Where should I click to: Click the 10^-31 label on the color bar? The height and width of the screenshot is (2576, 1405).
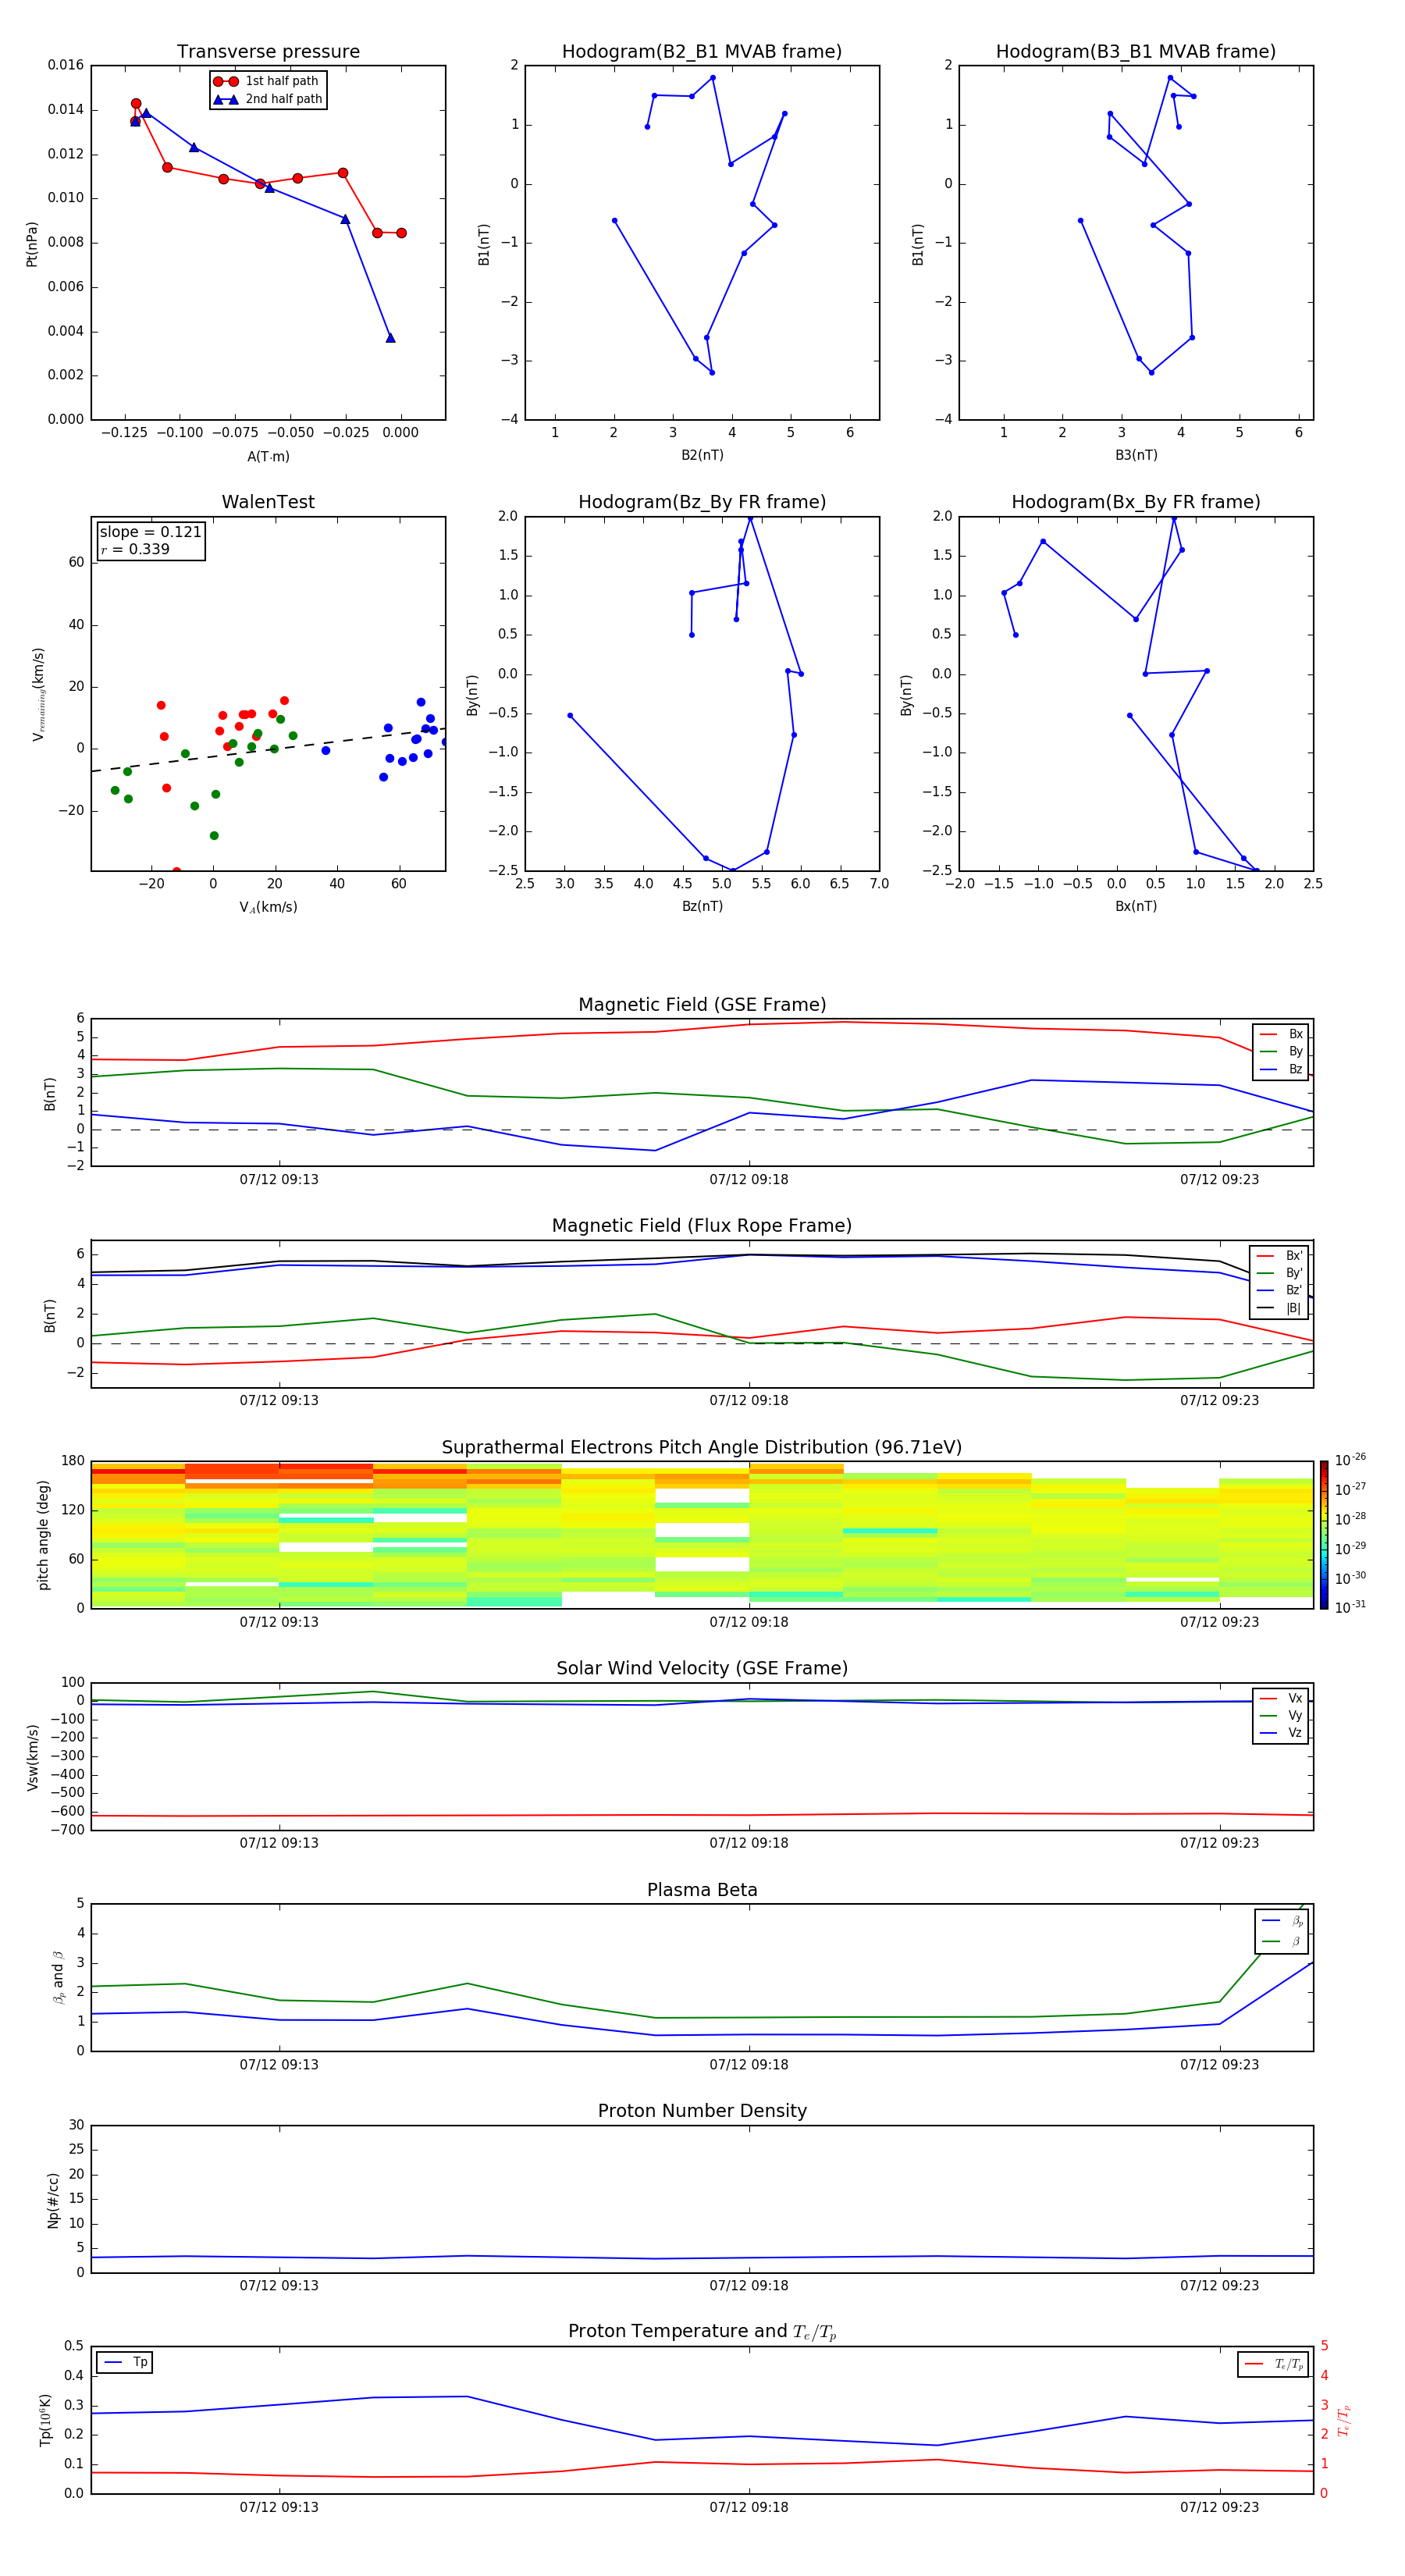click(x=1350, y=1607)
